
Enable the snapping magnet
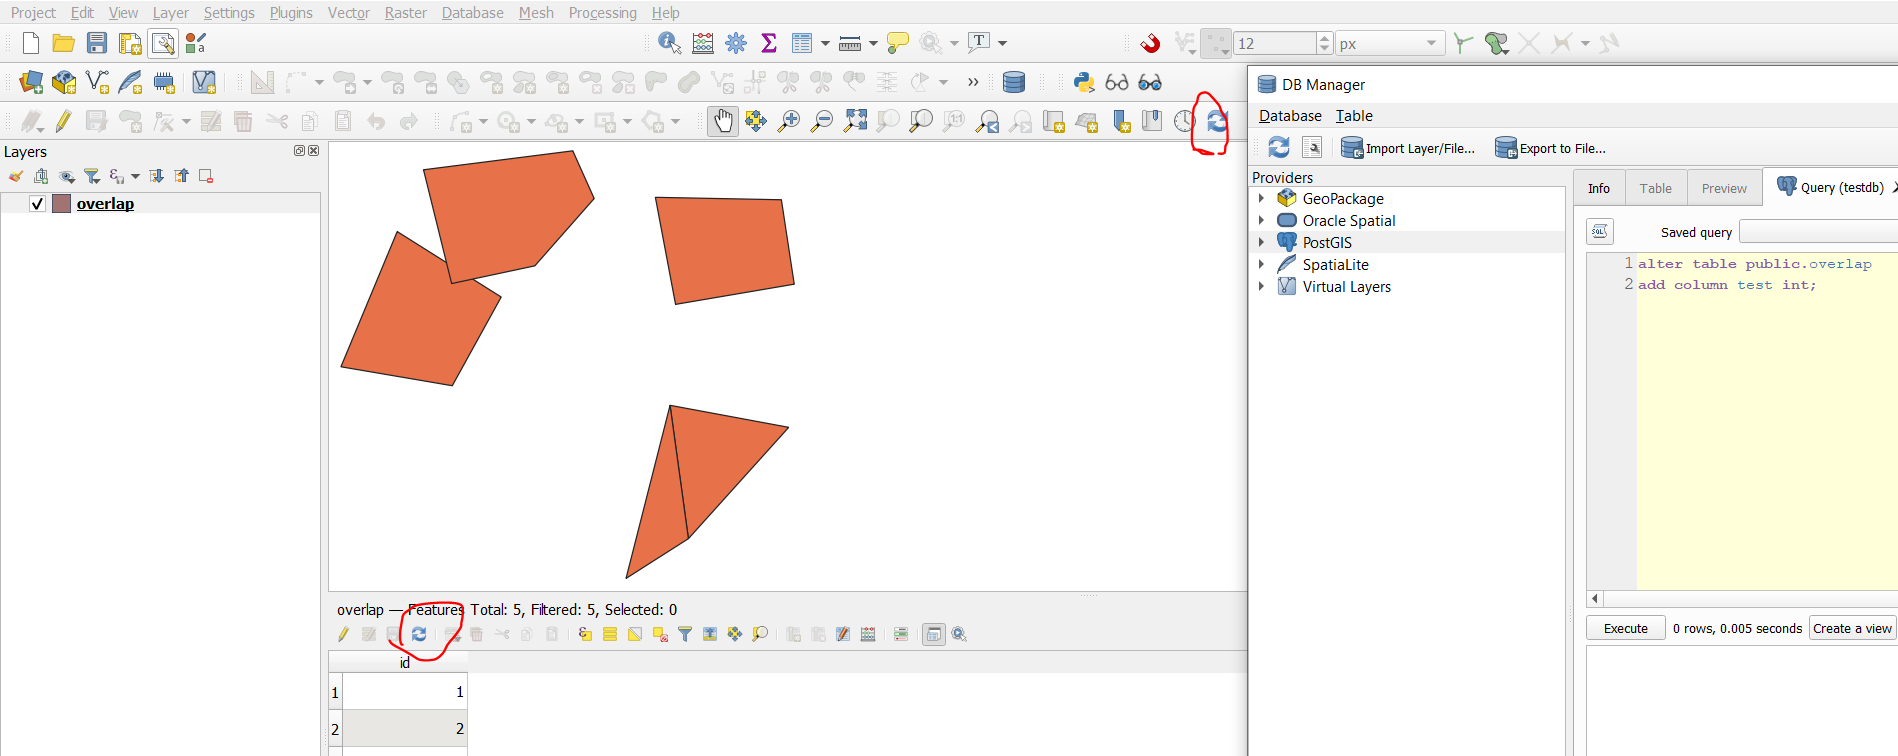point(1151,43)
